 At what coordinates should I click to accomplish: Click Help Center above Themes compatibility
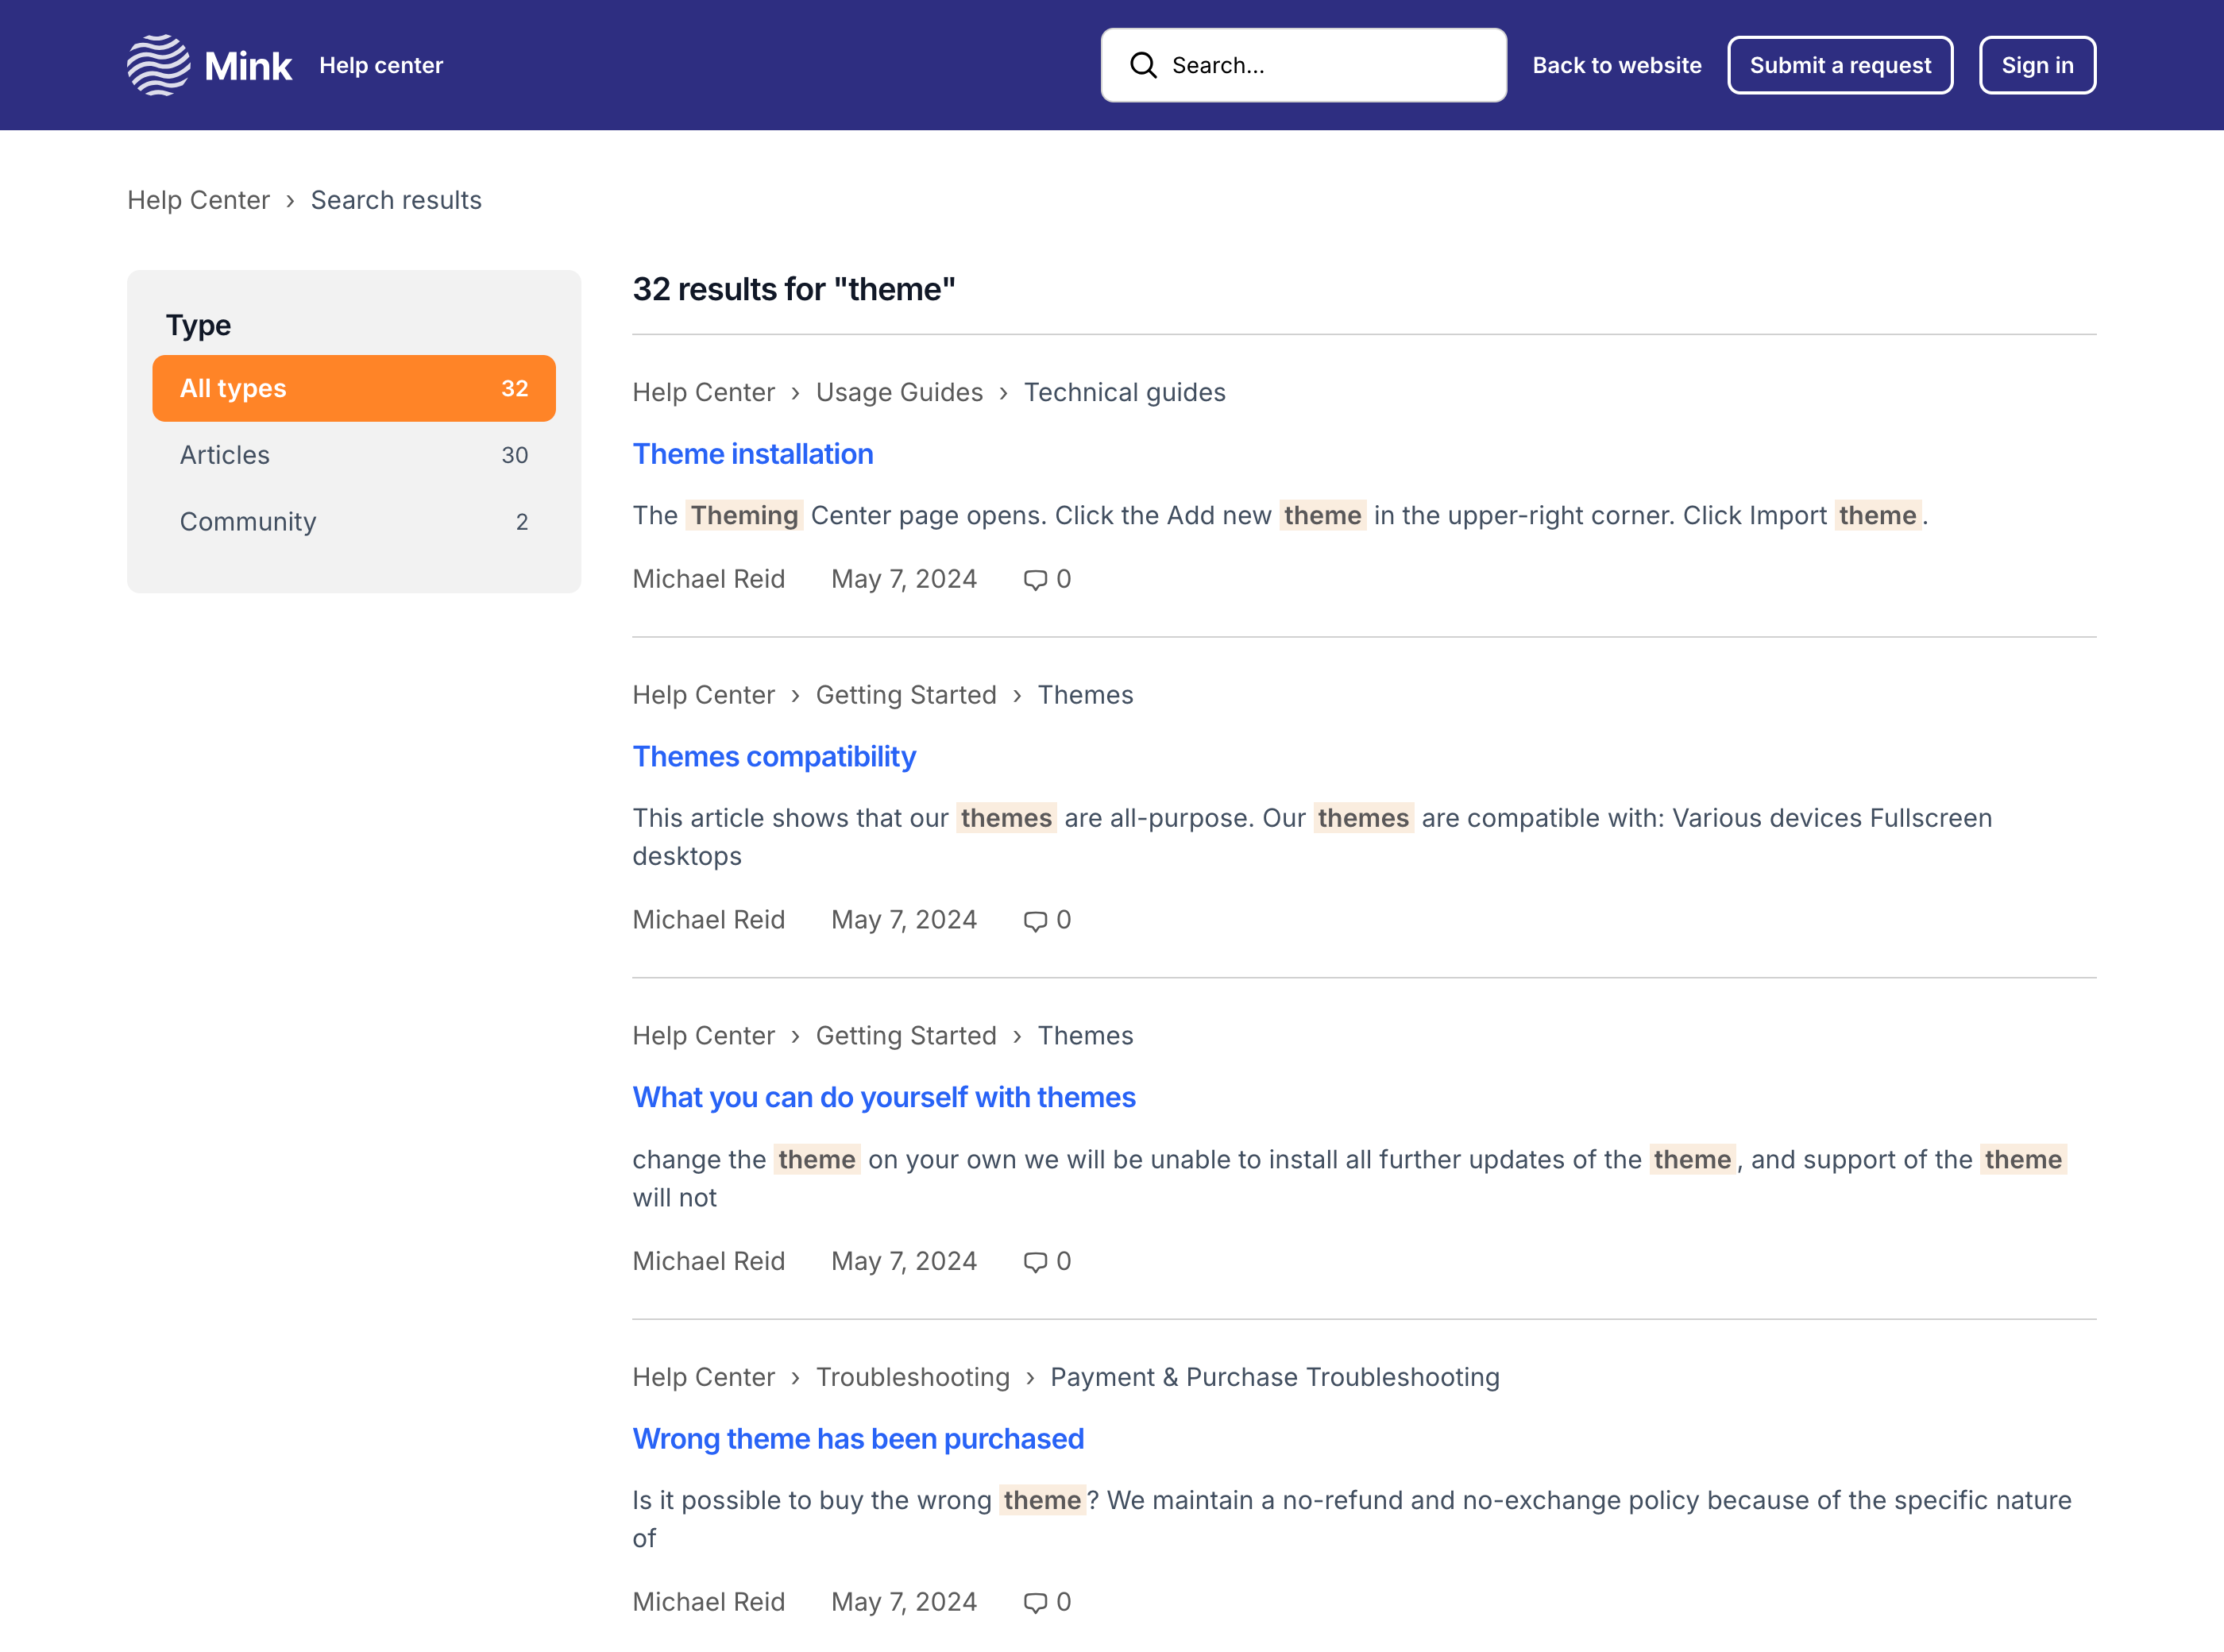[703, 695]
